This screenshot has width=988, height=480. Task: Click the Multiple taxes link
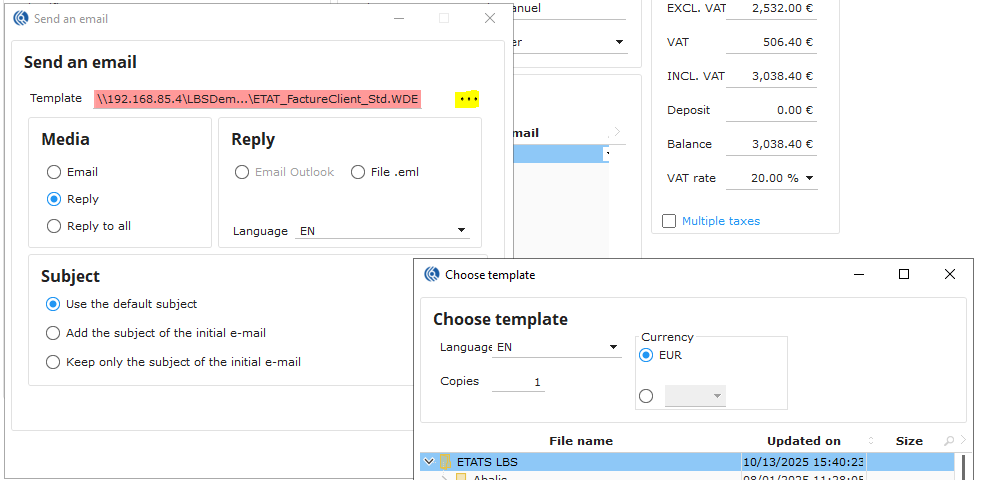721,221
